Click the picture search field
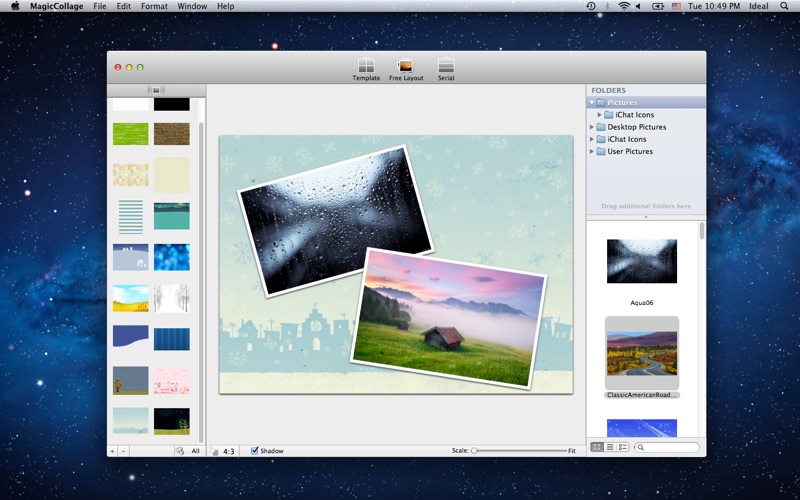Viewport: 800px width, 500px height. click(x=669, y=447)
